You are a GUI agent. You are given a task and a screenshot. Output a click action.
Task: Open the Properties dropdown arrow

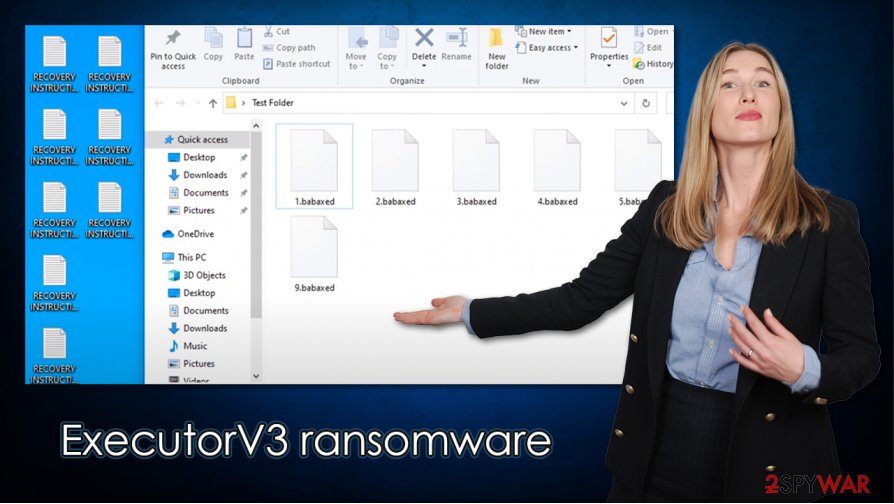[608, 66]
